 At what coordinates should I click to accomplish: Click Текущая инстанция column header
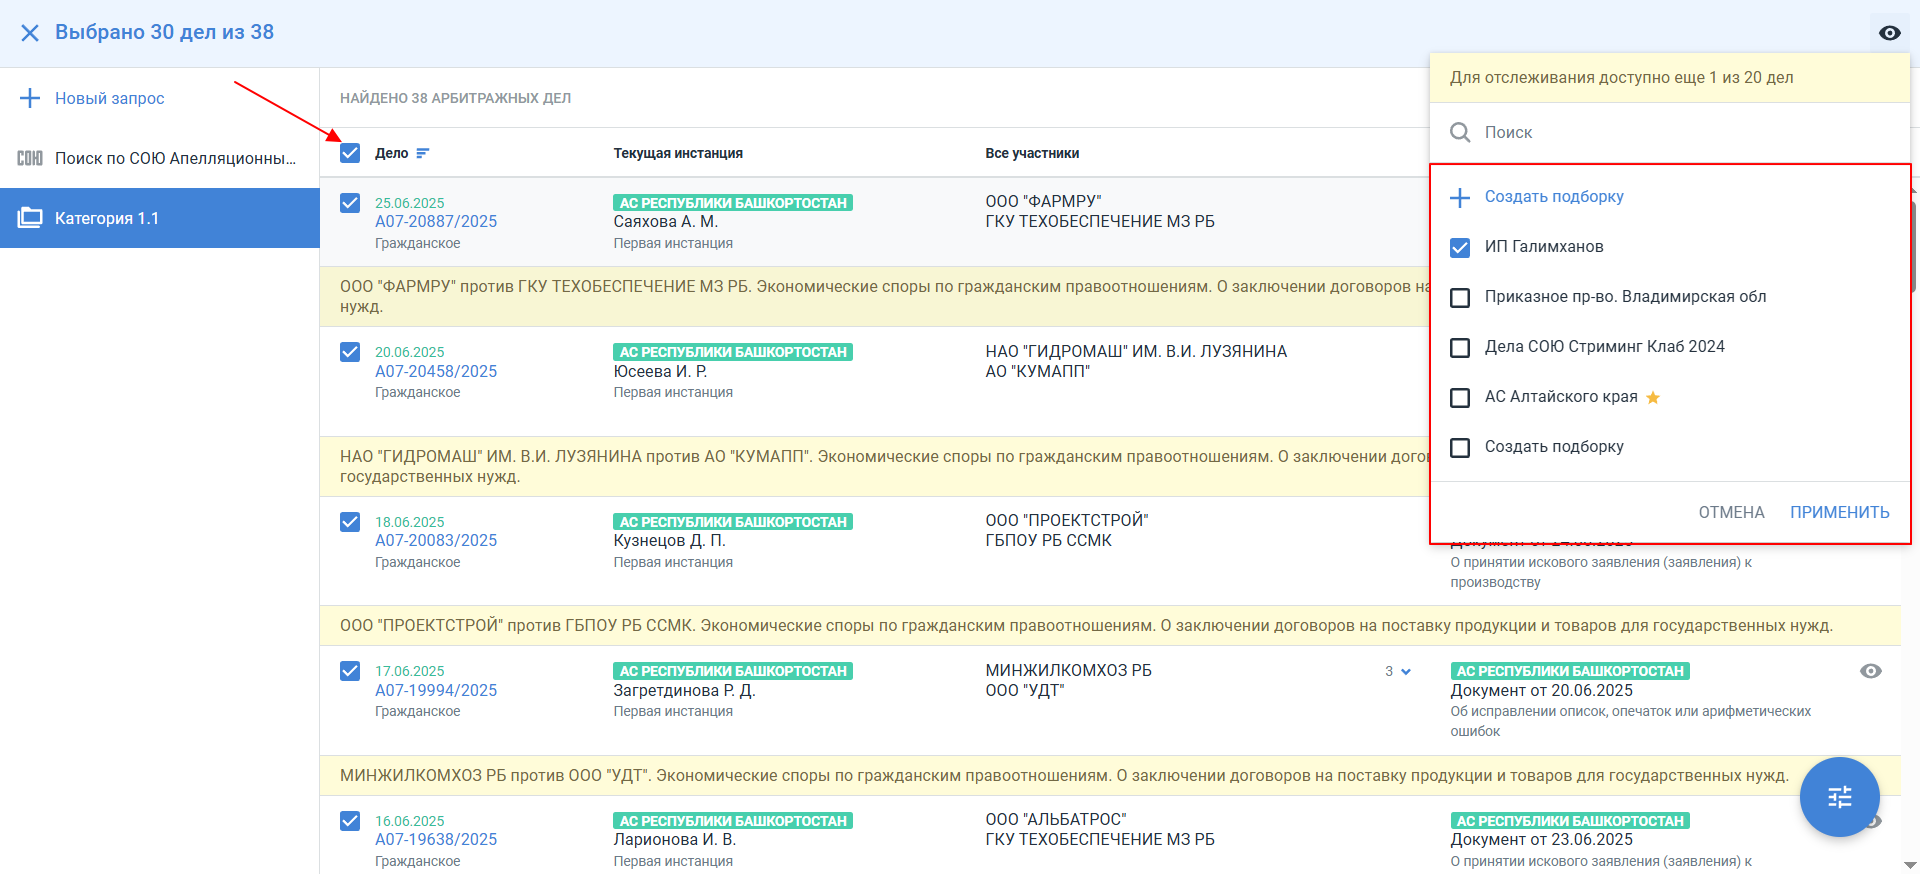click(678, 153)
